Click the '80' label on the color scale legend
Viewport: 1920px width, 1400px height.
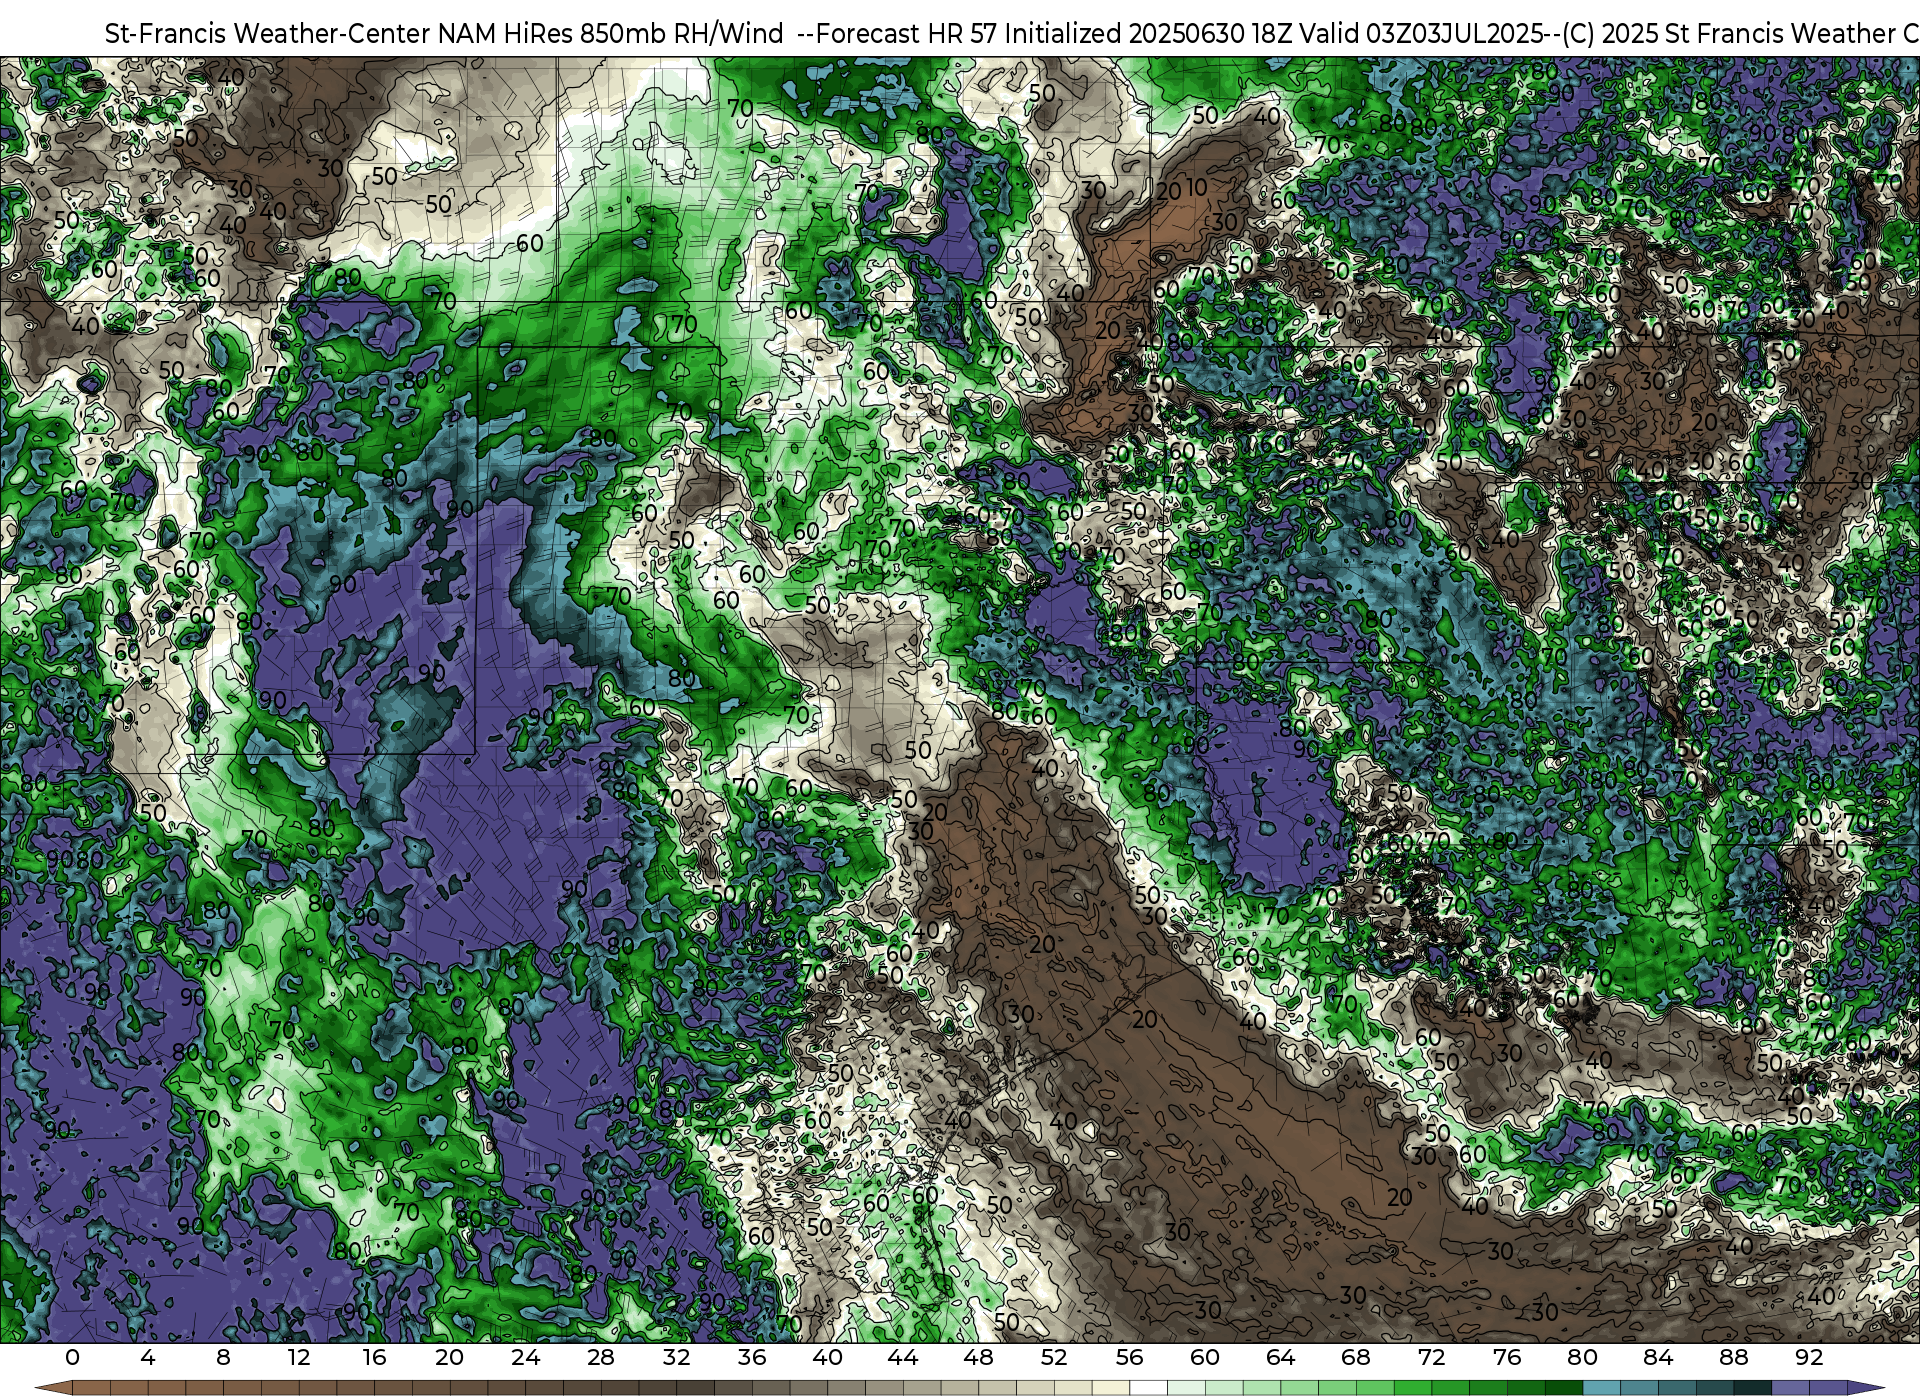point(1583,1357)
